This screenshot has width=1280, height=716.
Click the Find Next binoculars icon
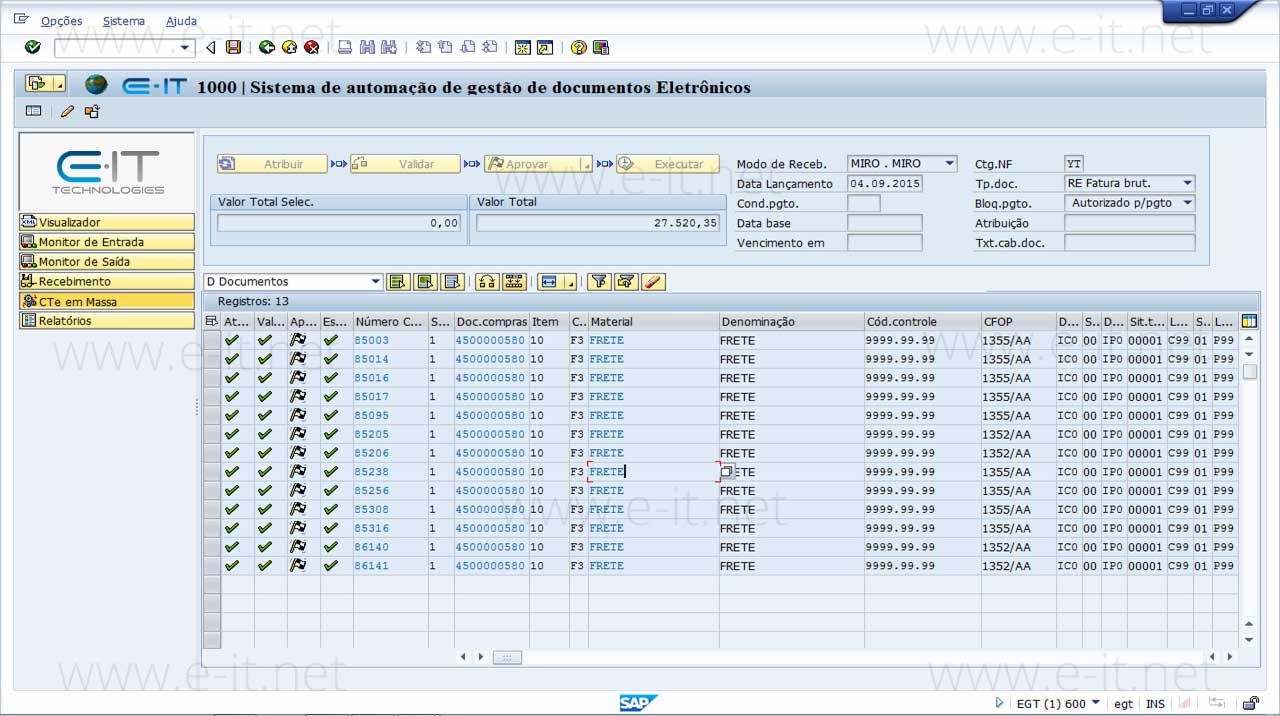389,47
